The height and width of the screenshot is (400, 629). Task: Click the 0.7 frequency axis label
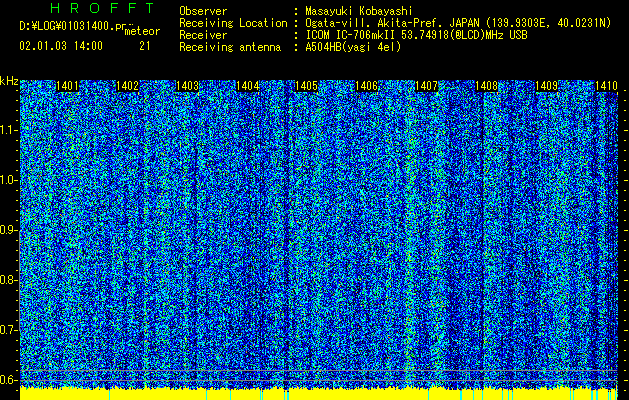[x=8, y=330]
